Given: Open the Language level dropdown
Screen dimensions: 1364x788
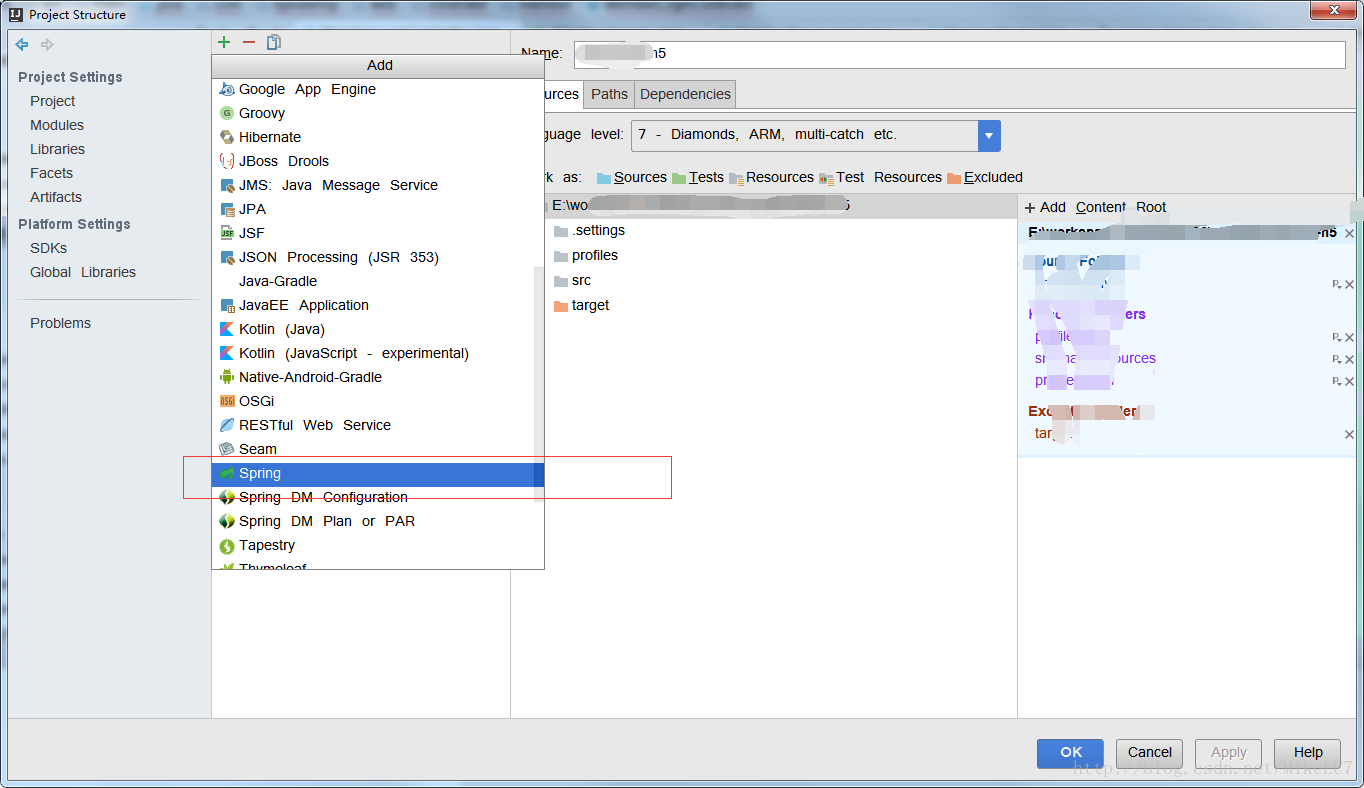Looking at the screenshot, I should (x=989, y=135).
